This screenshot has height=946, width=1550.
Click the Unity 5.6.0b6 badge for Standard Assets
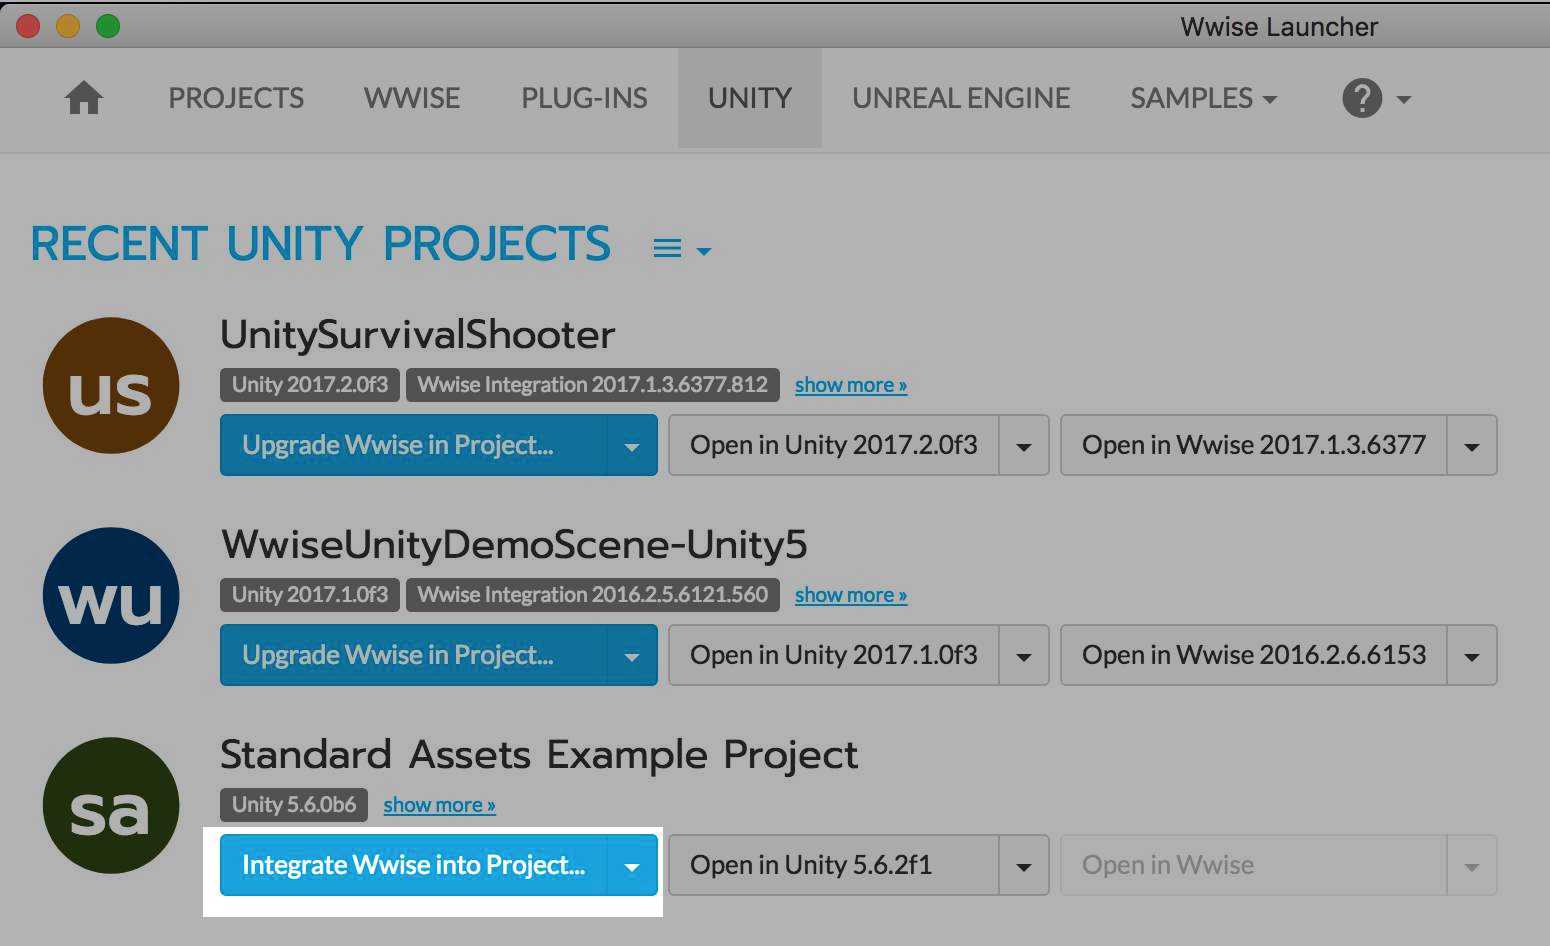[x=293, y=804]
